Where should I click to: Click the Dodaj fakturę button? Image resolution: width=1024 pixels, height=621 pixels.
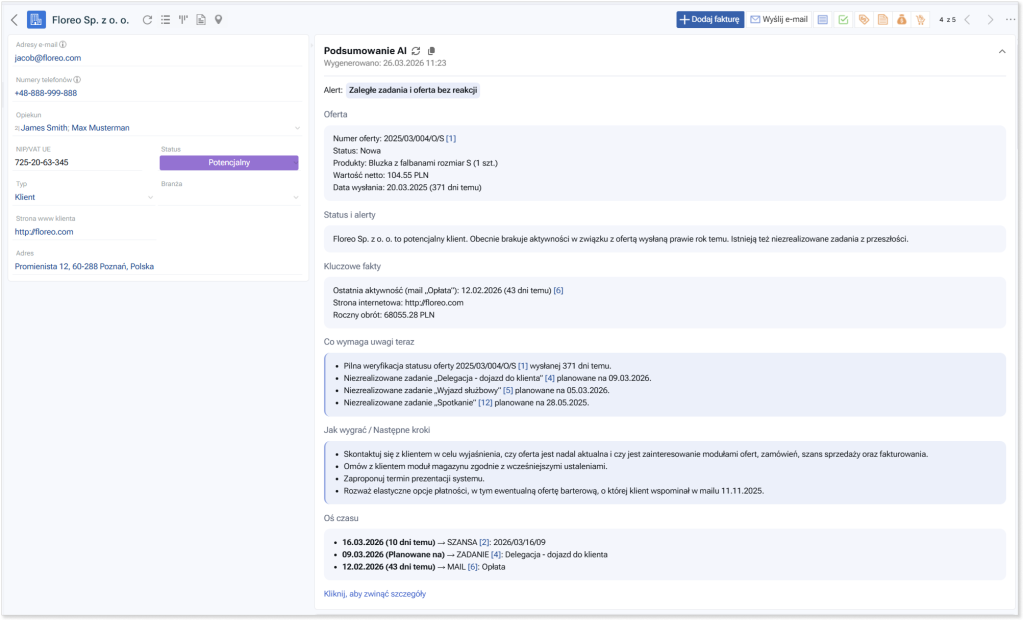709,19
